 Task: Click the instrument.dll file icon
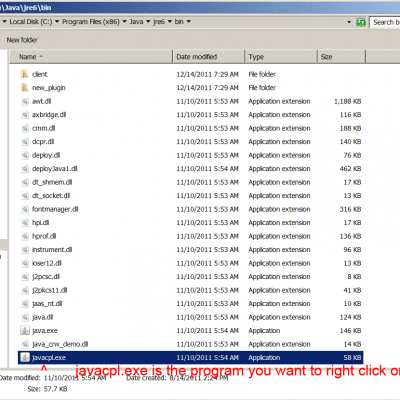[25, 250]
